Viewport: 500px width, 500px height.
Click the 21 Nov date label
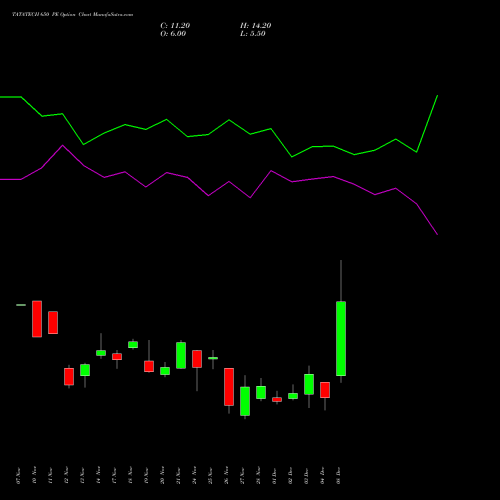[x=179, y=476]
